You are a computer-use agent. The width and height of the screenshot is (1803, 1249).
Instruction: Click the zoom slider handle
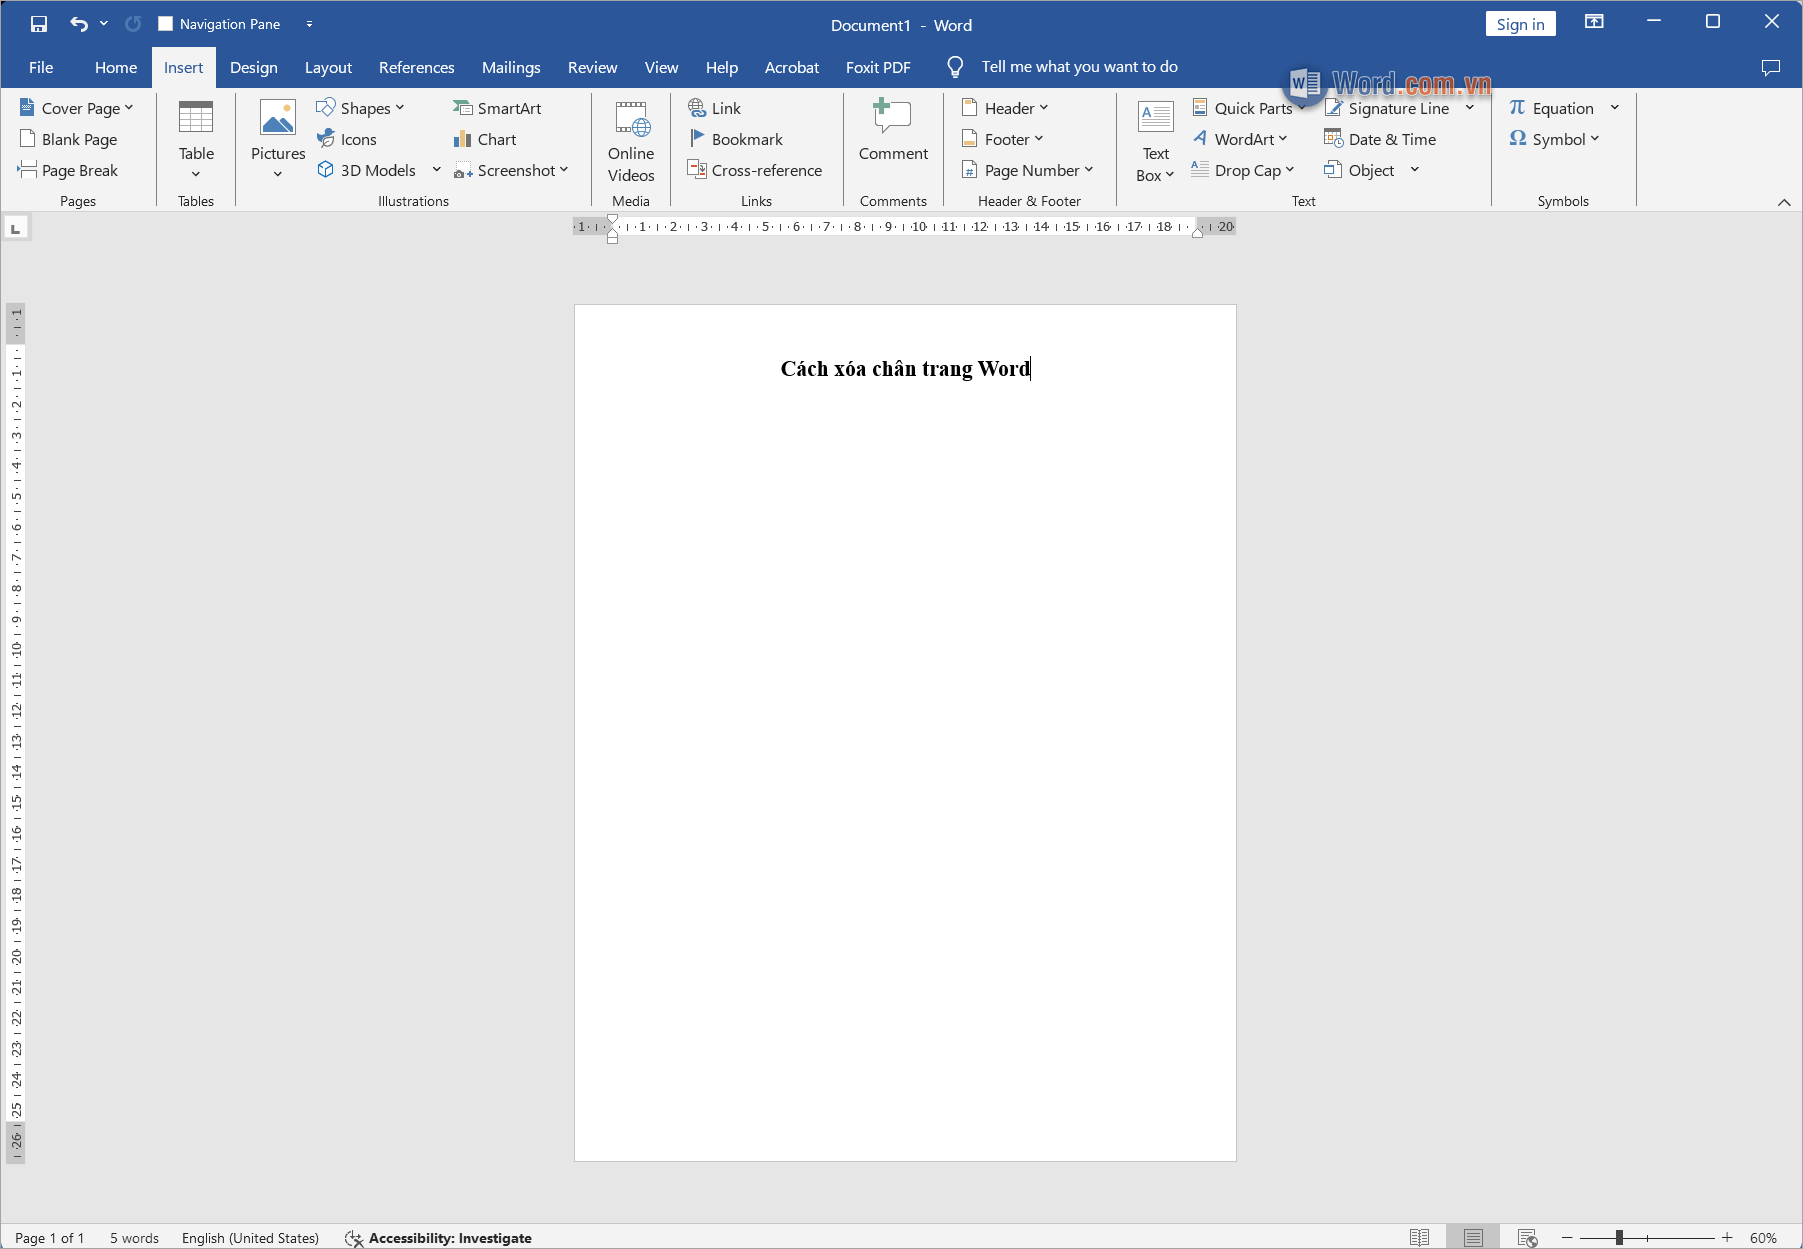[x=1619, y=1237]
